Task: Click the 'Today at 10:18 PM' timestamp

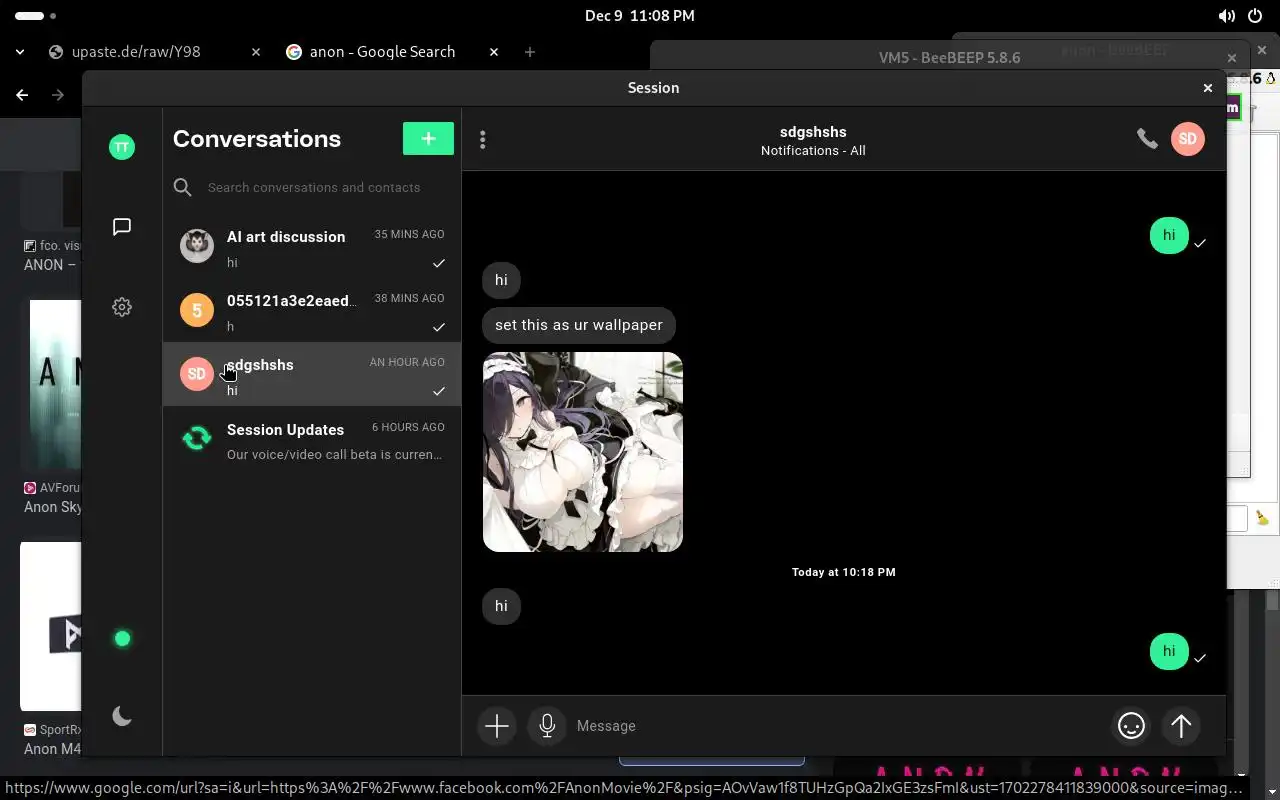Action: (844, 572)
